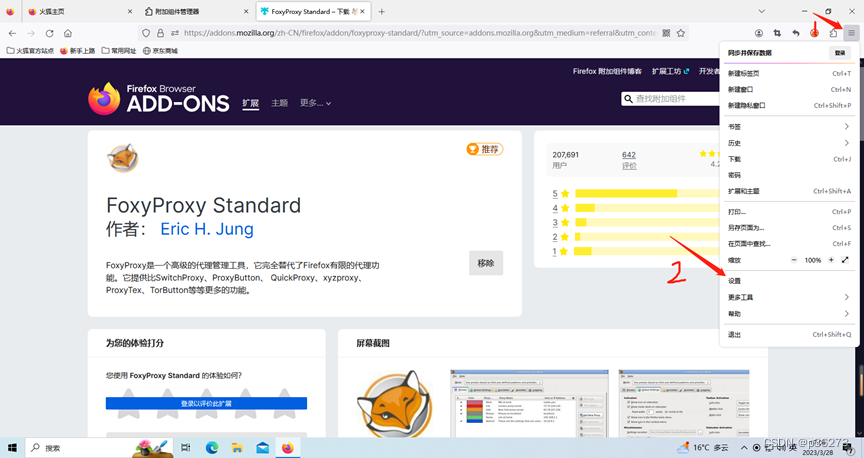The image size is (864, 458).
Task: Click the undo arrow toolbar icon
Action: pos(796,33)
